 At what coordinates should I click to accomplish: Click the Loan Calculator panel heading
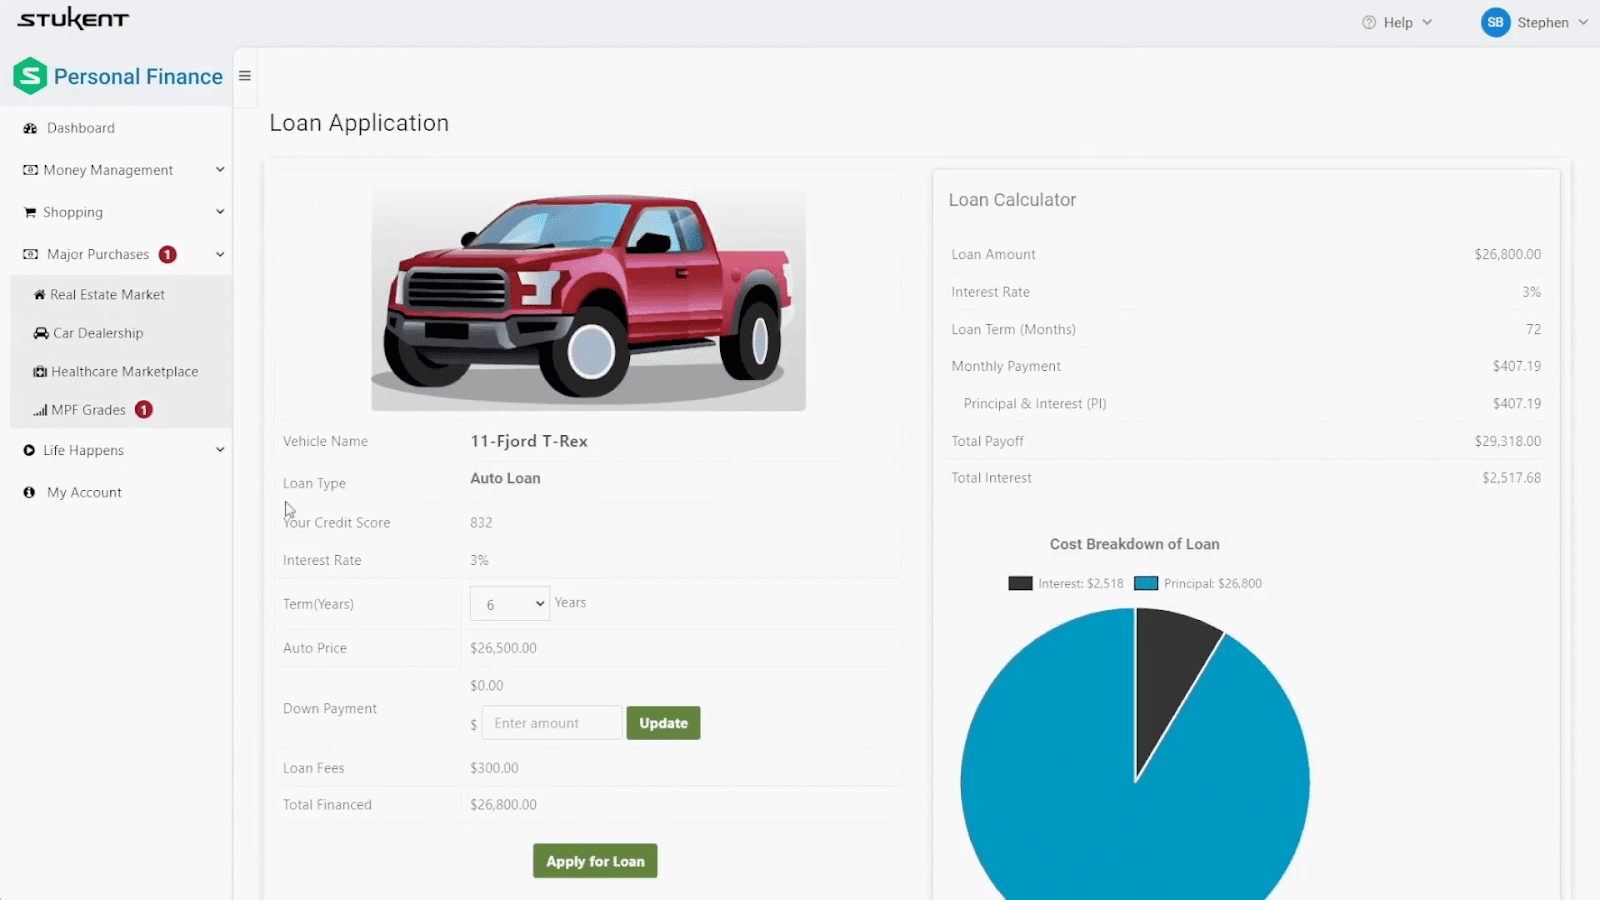(x=1012, y=200)
